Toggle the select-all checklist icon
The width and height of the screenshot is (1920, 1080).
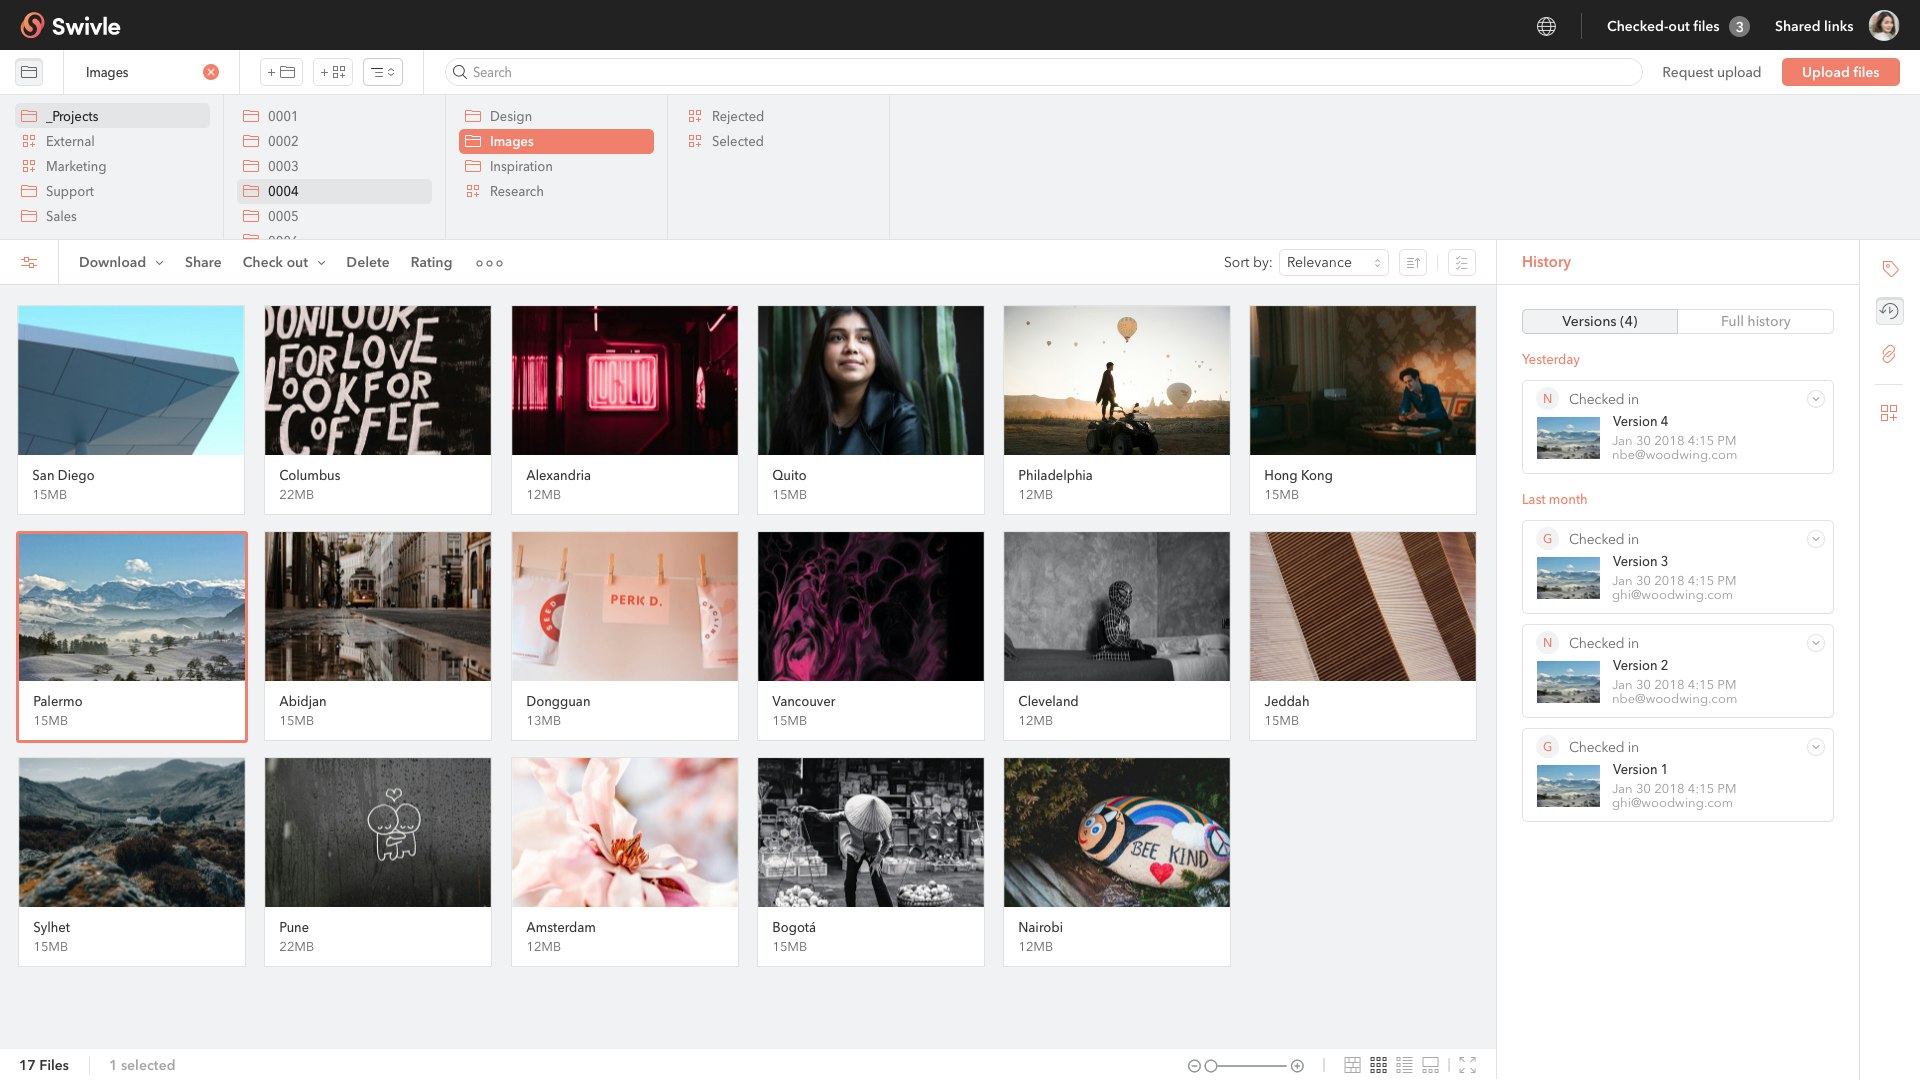pyautogui.click(x=1461, y=263)
